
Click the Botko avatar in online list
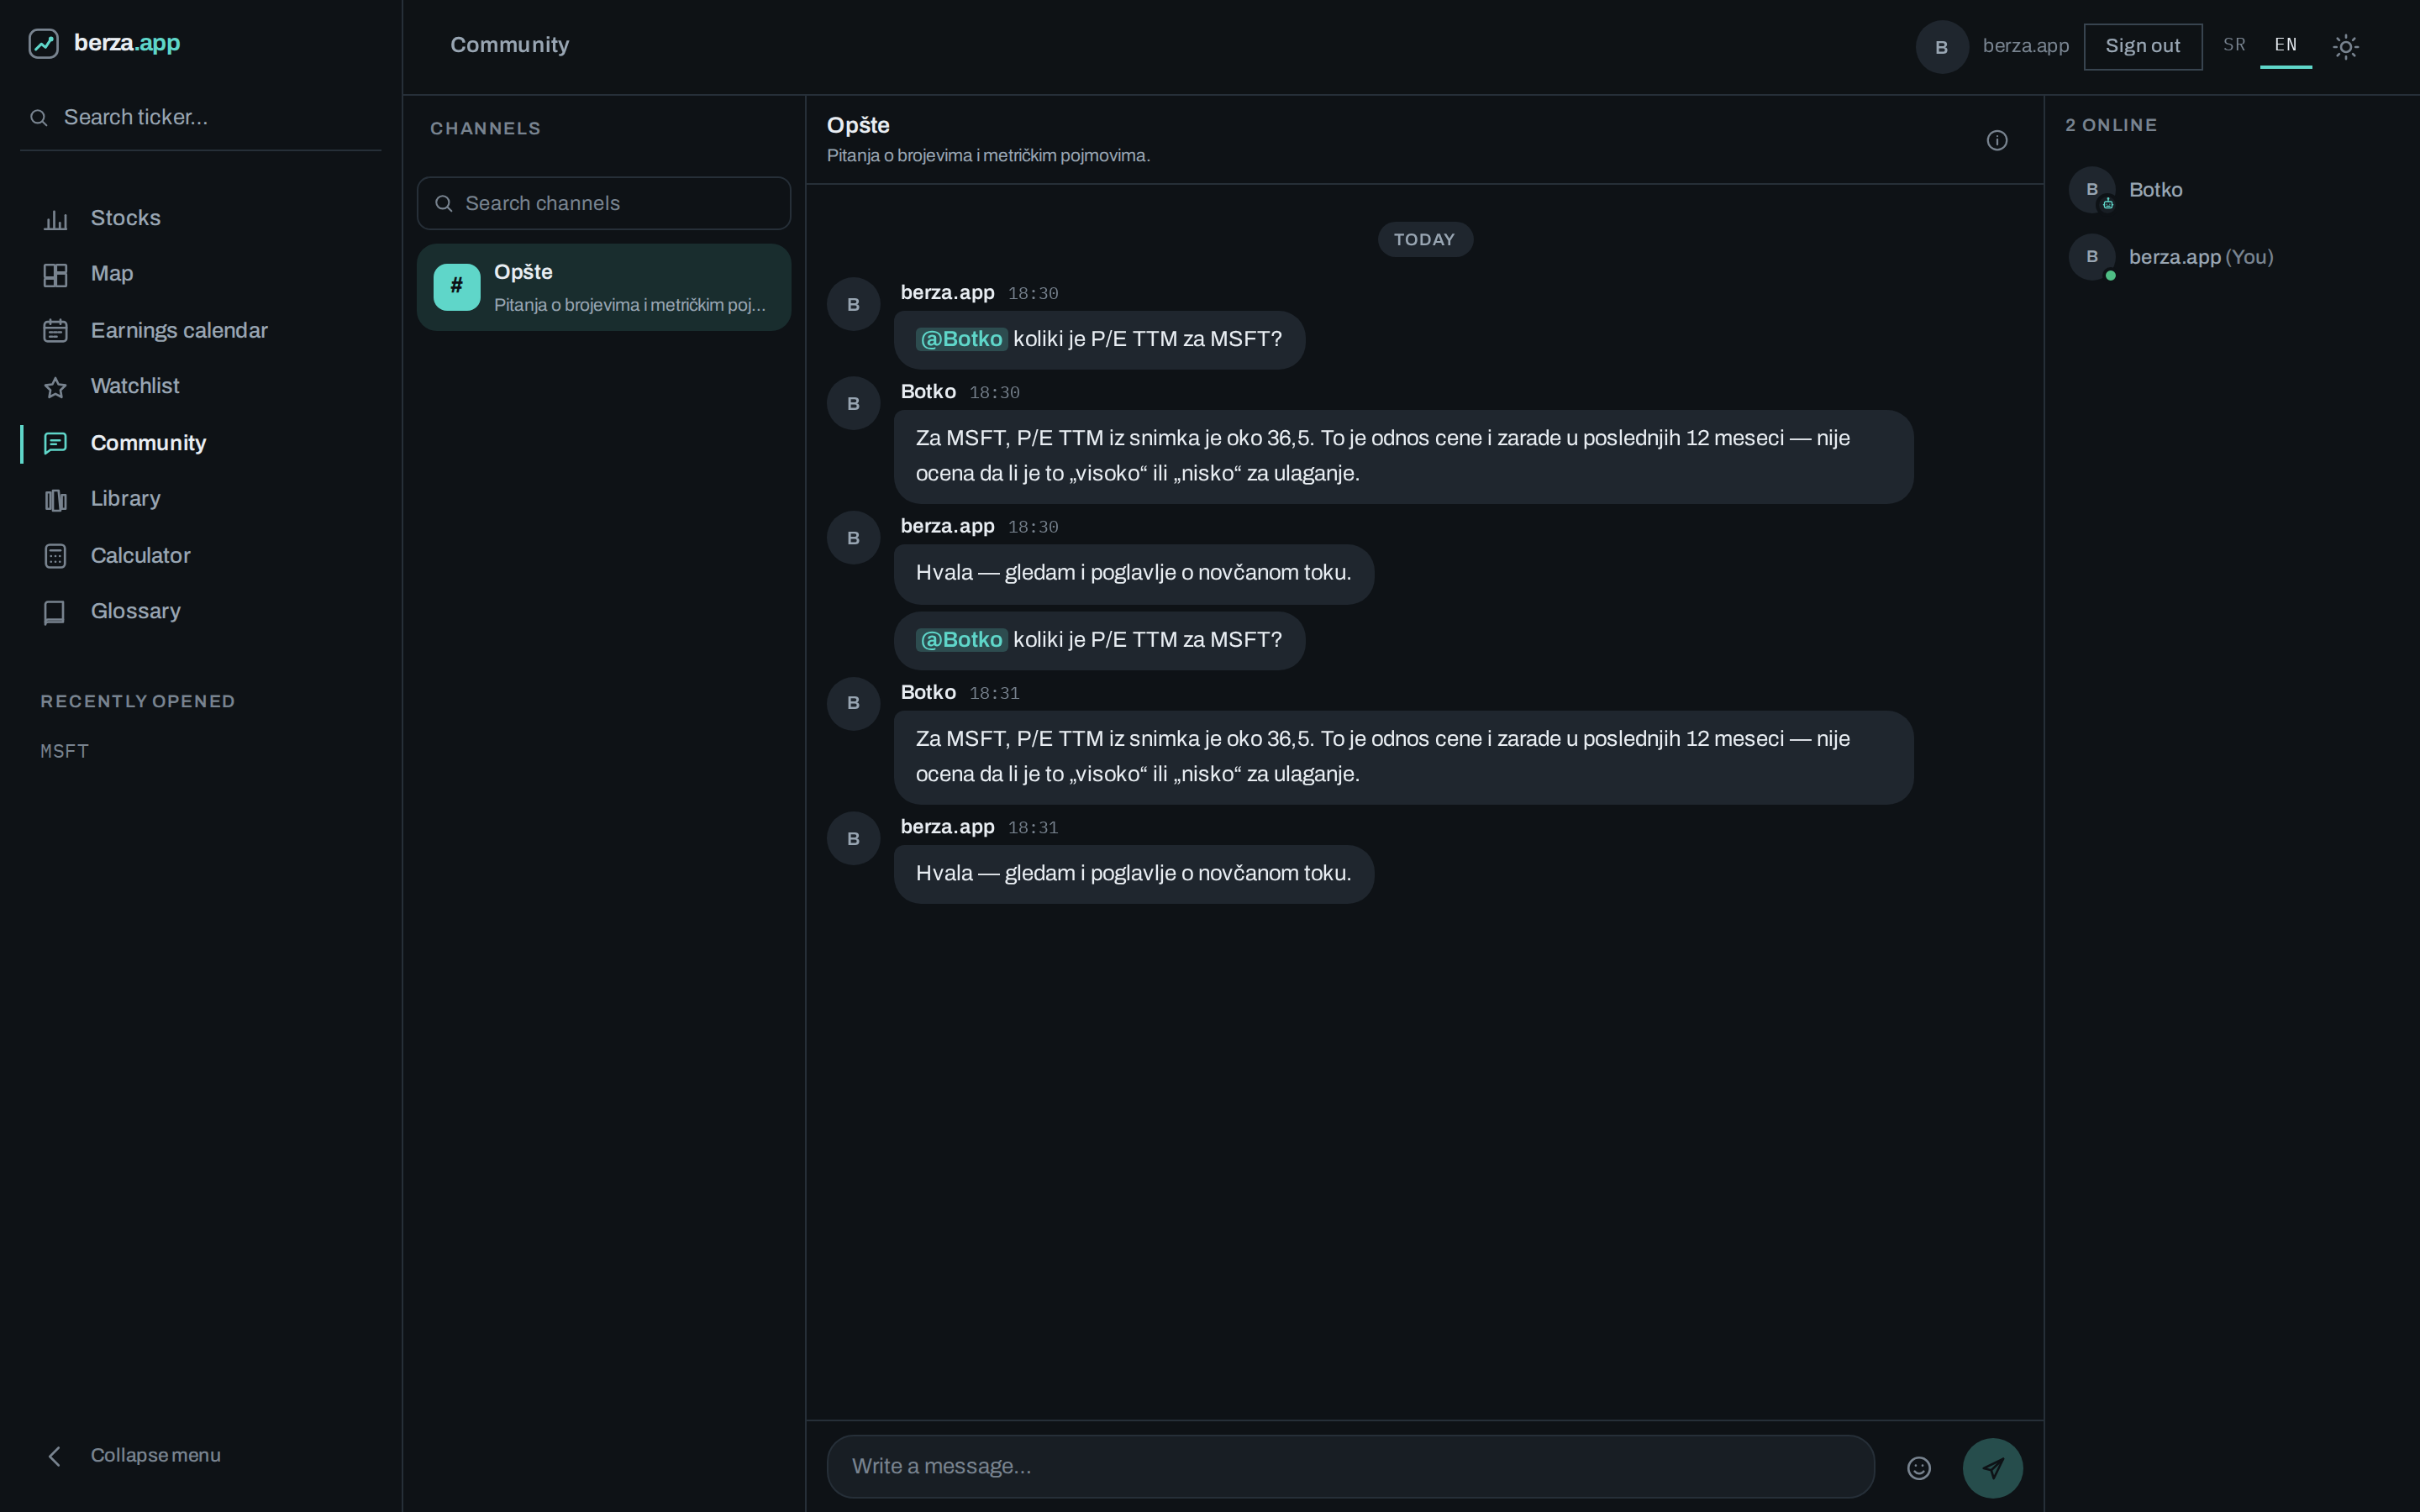[x=2092, y=190]
